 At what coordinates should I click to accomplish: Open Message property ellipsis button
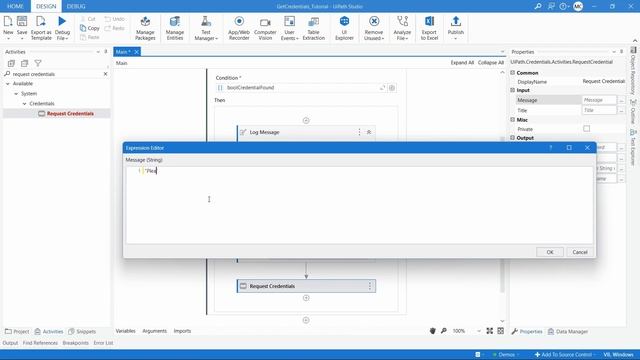pyautogui.click(x=621, y=100)
